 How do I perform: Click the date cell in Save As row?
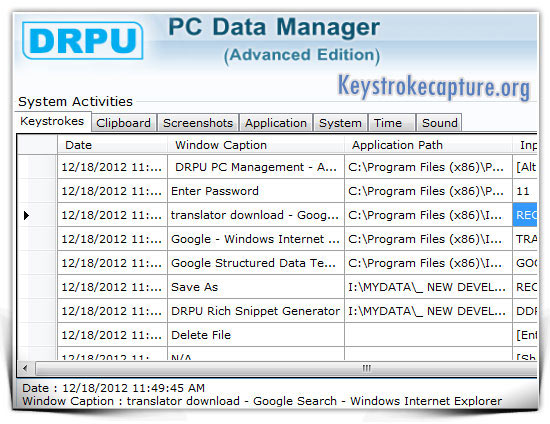coord(113,287)
